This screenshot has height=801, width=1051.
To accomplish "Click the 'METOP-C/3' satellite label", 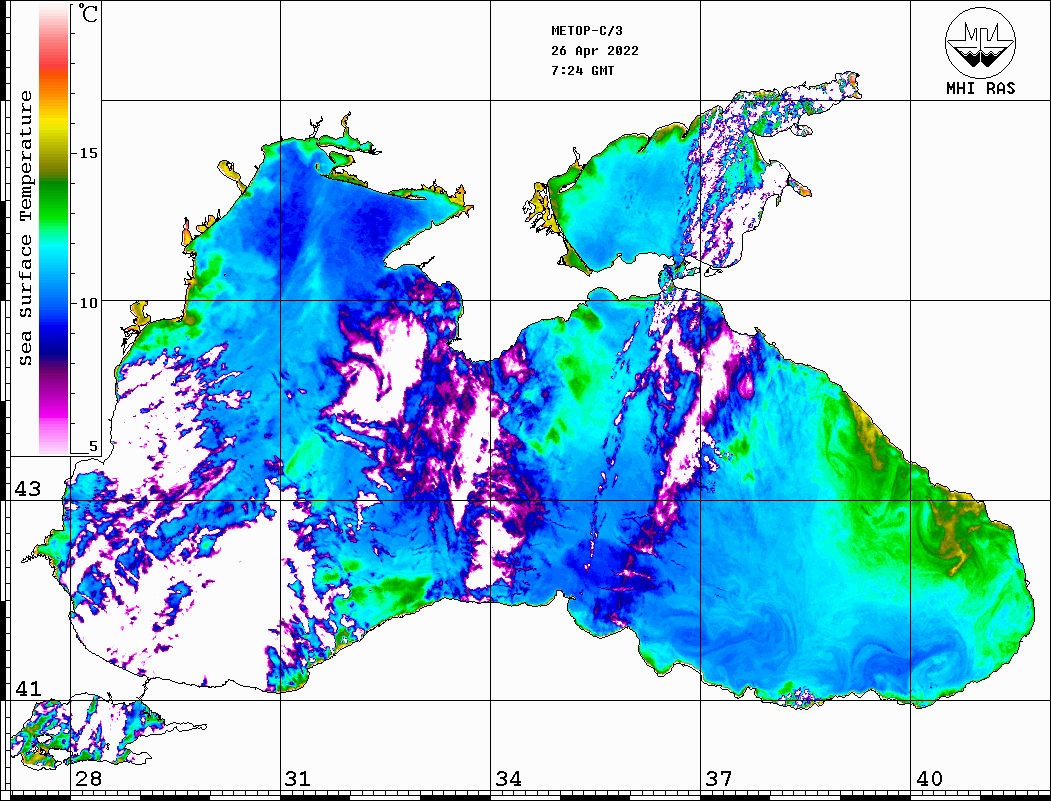I will 586,31.
